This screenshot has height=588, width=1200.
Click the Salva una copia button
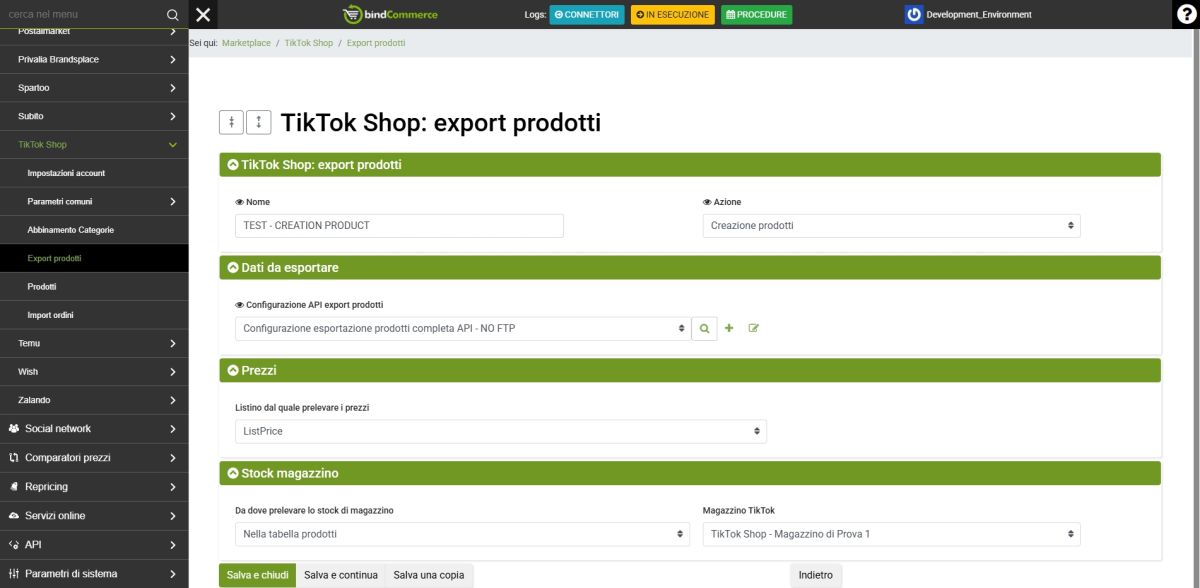click(429, 575)
